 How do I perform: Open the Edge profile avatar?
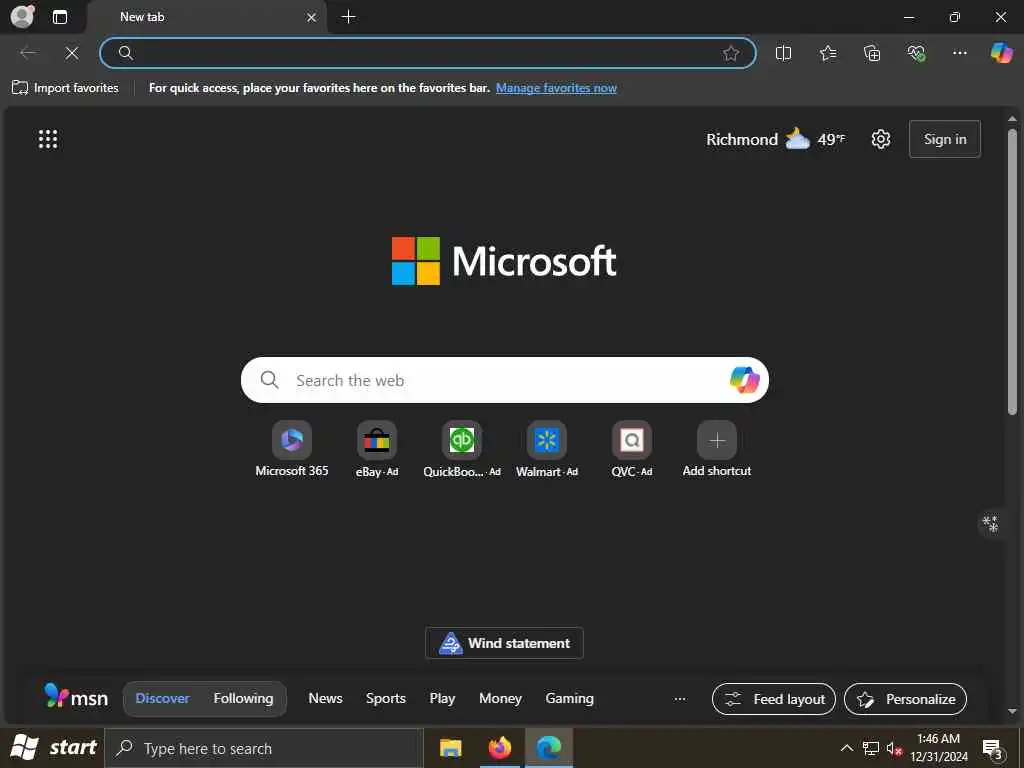[x=23, y=16]
